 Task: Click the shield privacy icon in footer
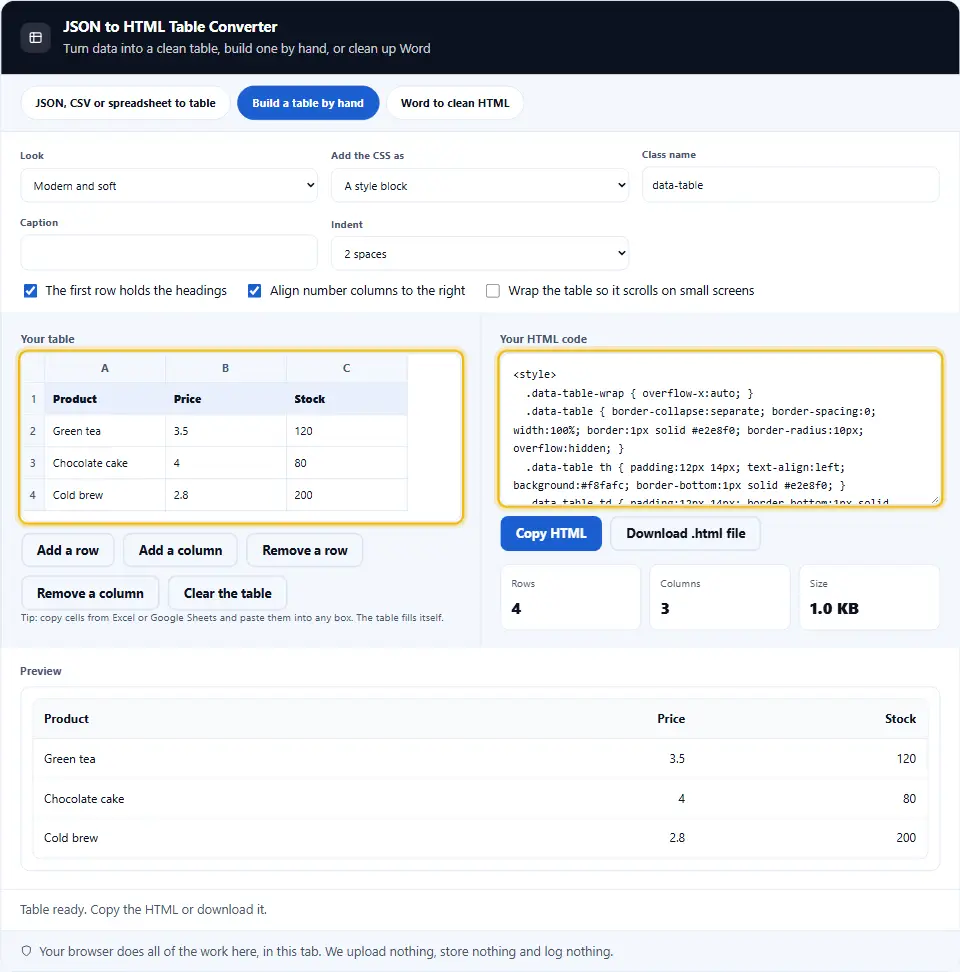[27, 951]
